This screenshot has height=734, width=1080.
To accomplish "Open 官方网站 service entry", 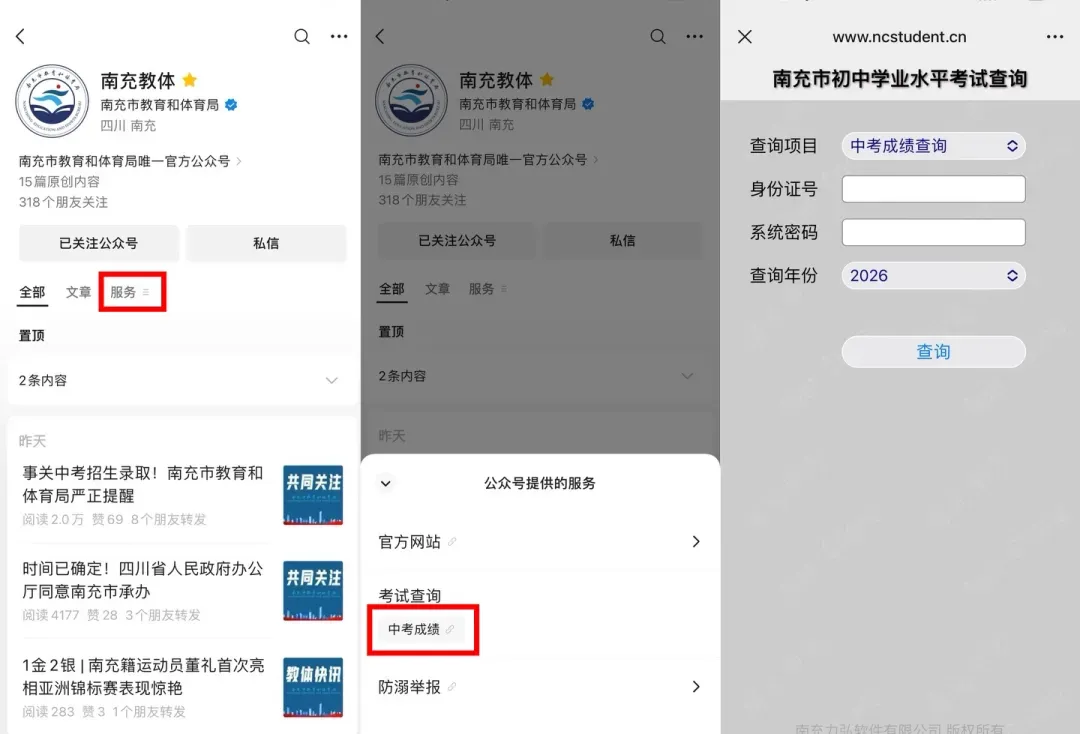I will point(540,542).
